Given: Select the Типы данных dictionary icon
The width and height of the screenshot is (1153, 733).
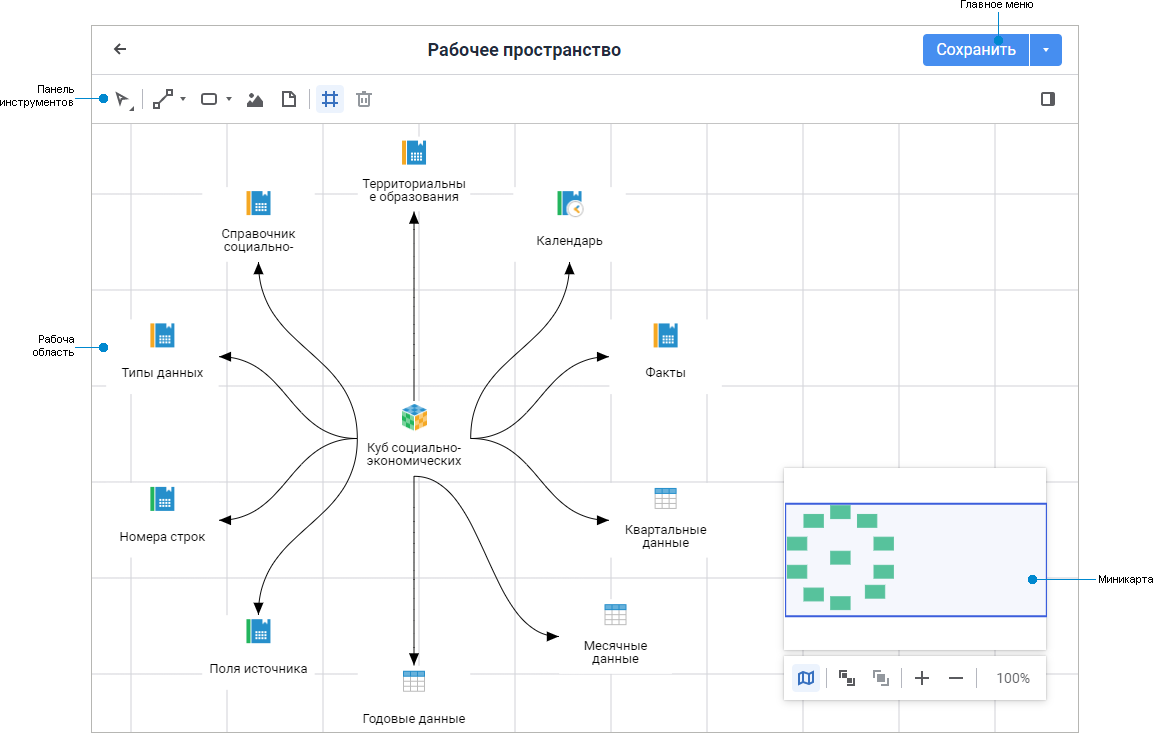Looking at the screenshot, I should pos(162,335).
